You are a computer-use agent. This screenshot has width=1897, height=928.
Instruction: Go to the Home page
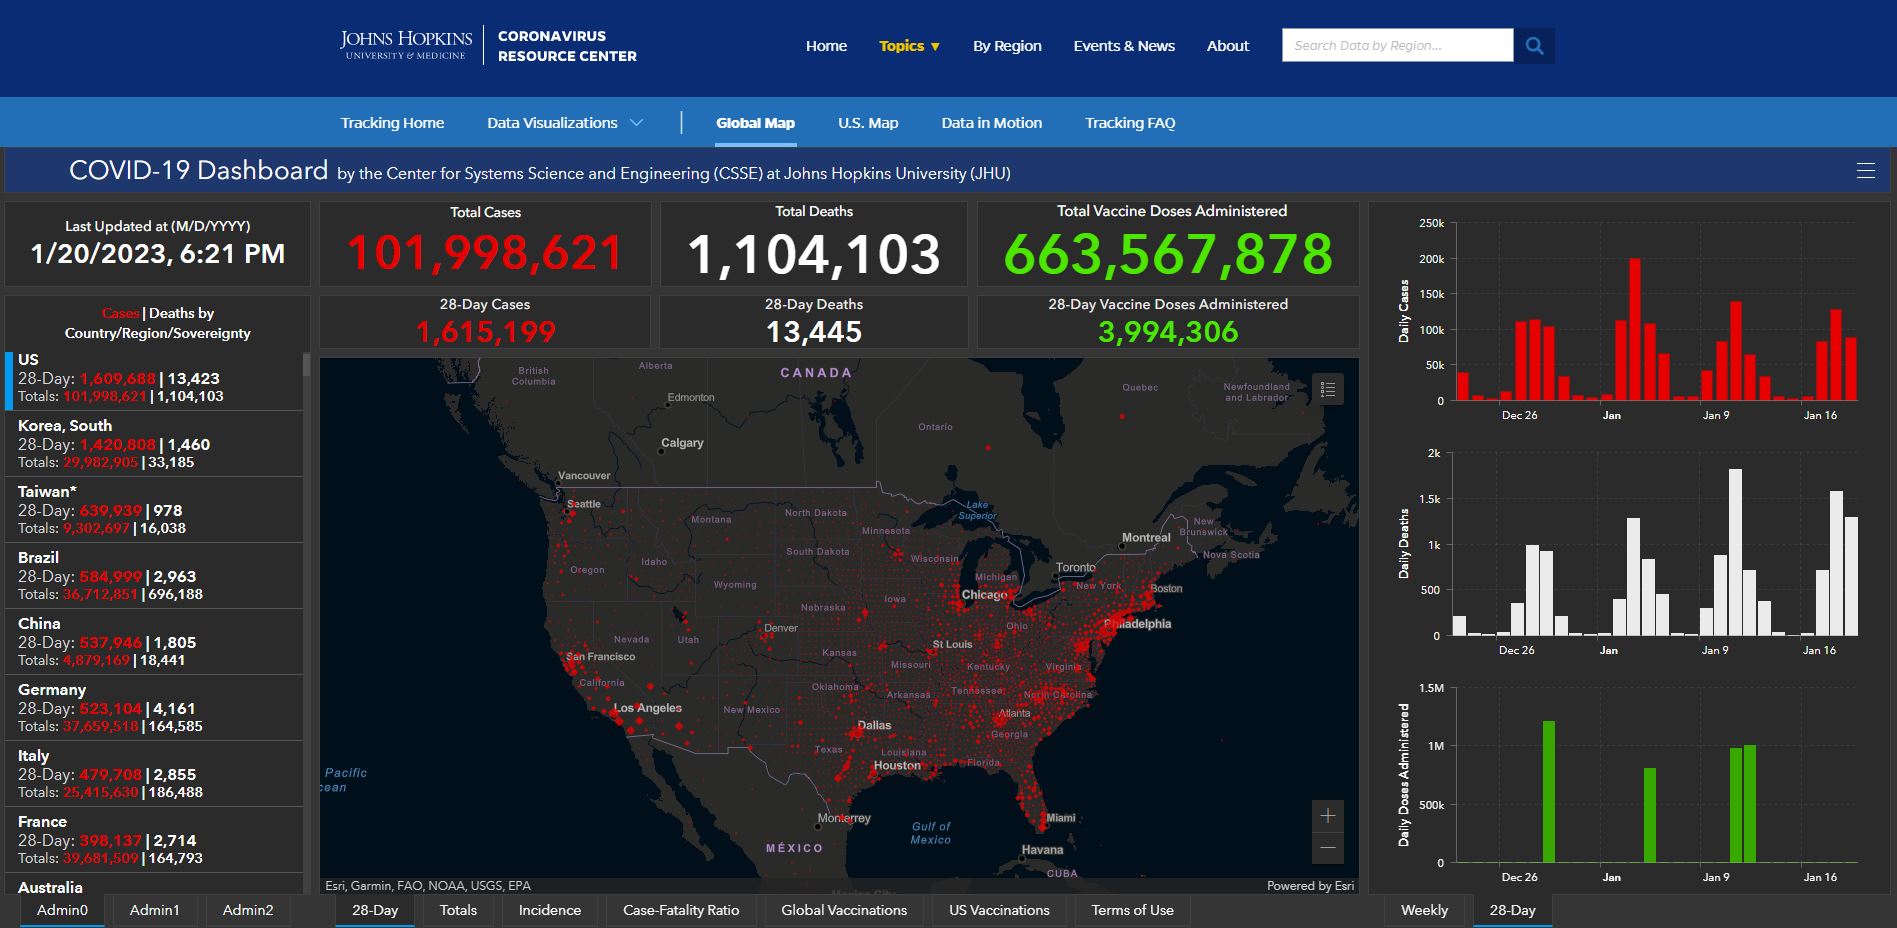point(826,46)
